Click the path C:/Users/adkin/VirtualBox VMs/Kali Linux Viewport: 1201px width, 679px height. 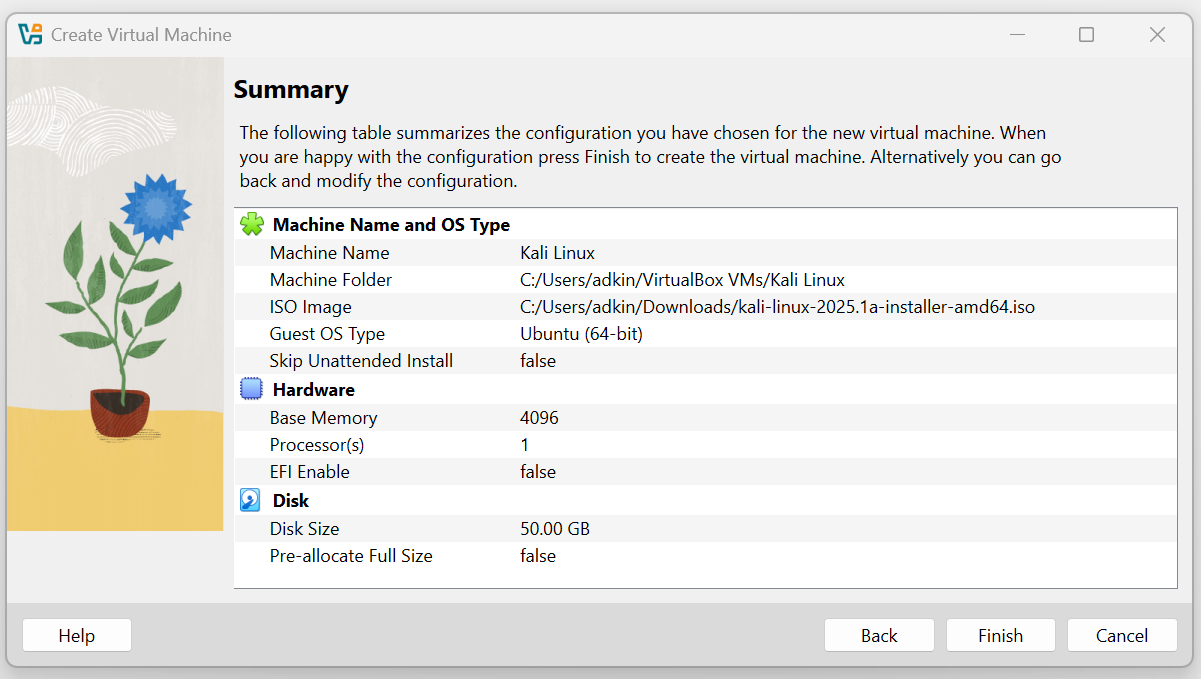tap(683, 280)
